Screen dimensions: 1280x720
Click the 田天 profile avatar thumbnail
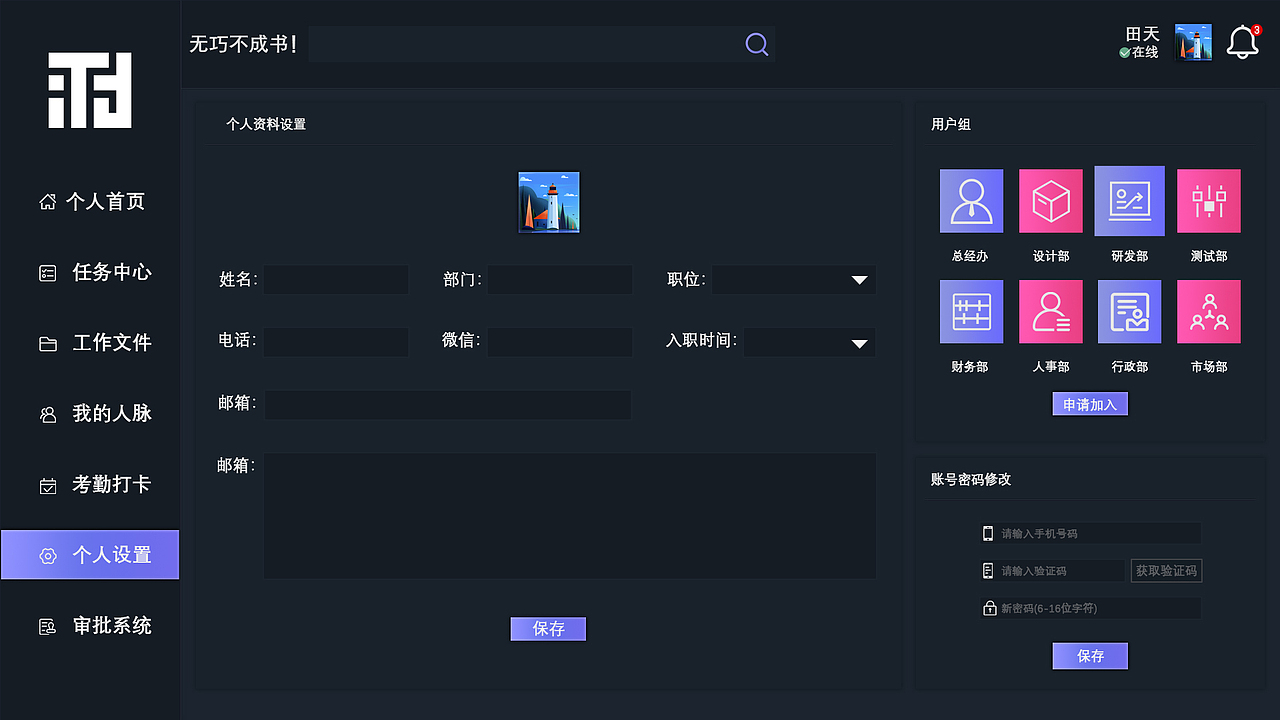[1193, 43]
